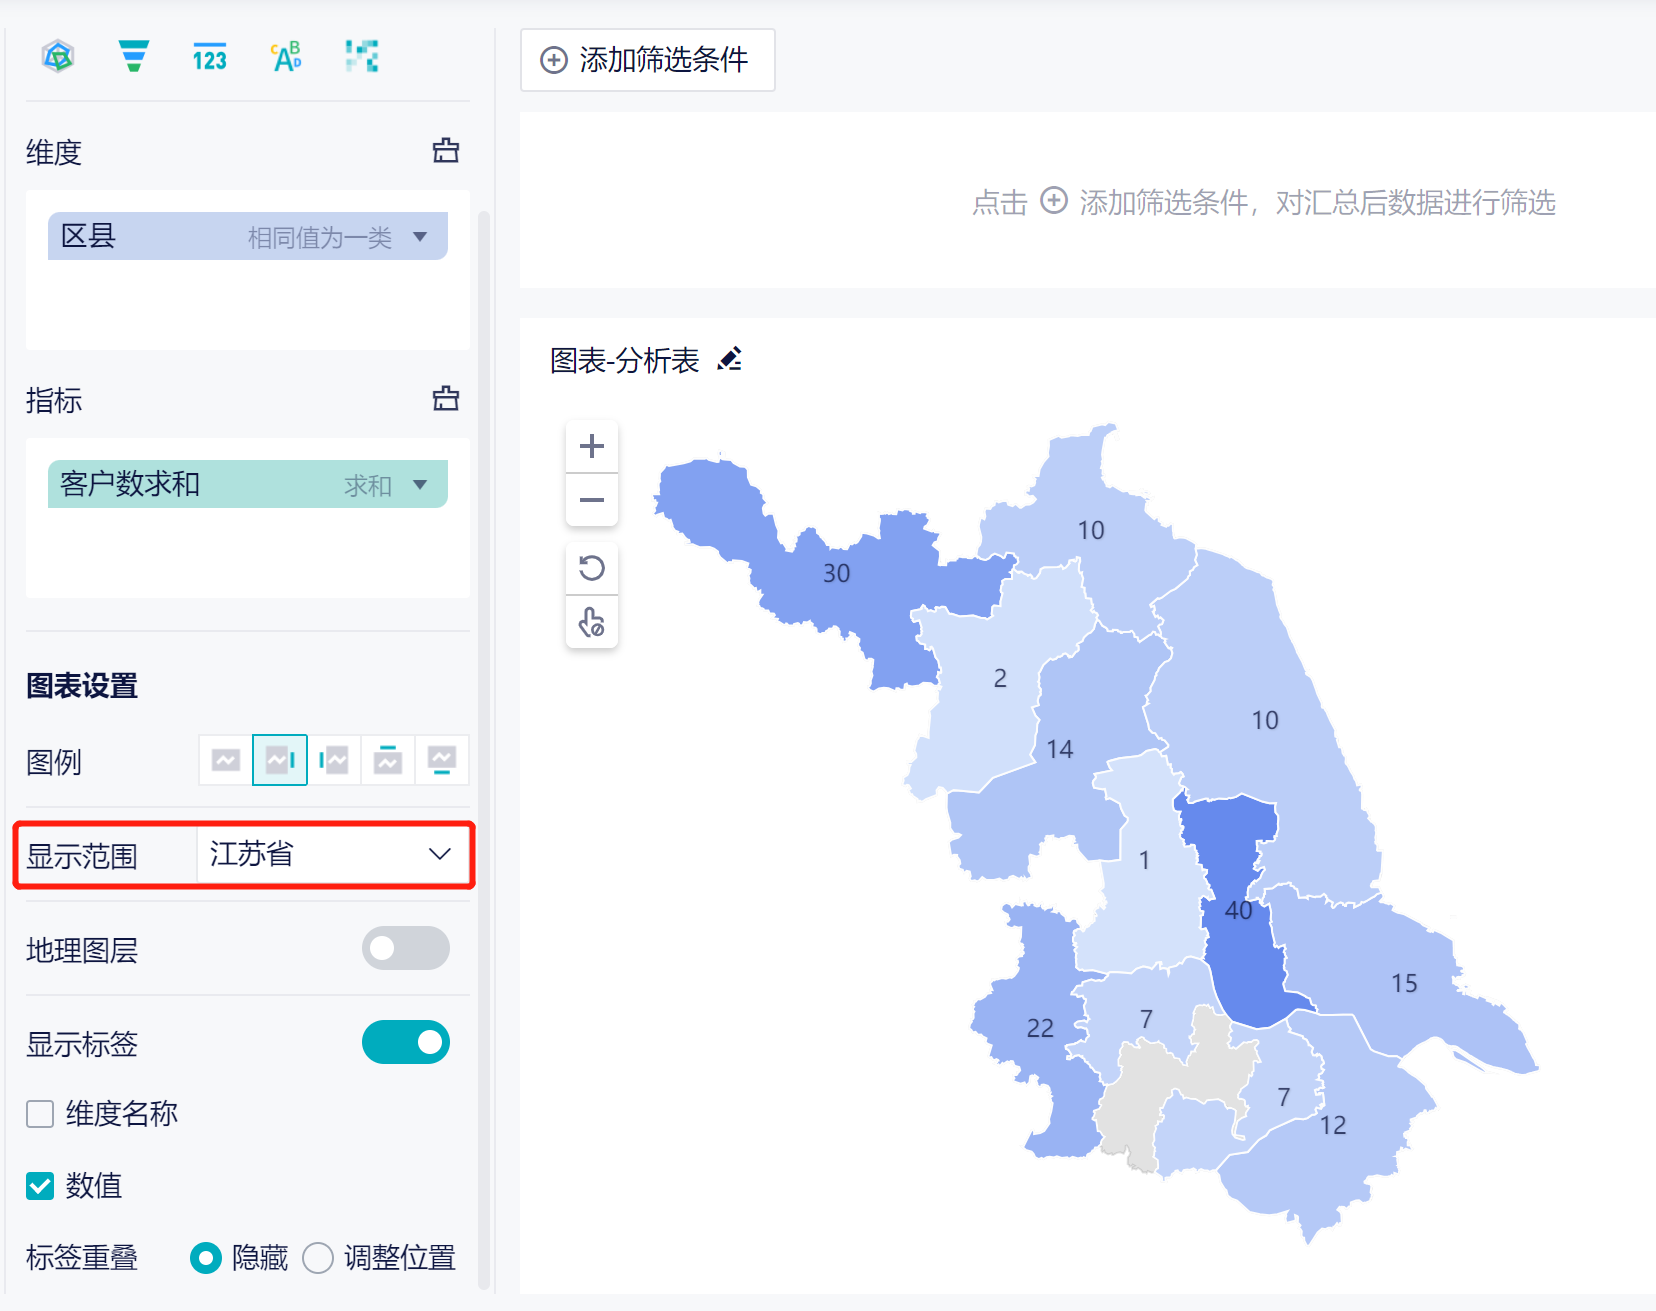Open the 客户数求和 aggregation dropdown

coord(420,485)
